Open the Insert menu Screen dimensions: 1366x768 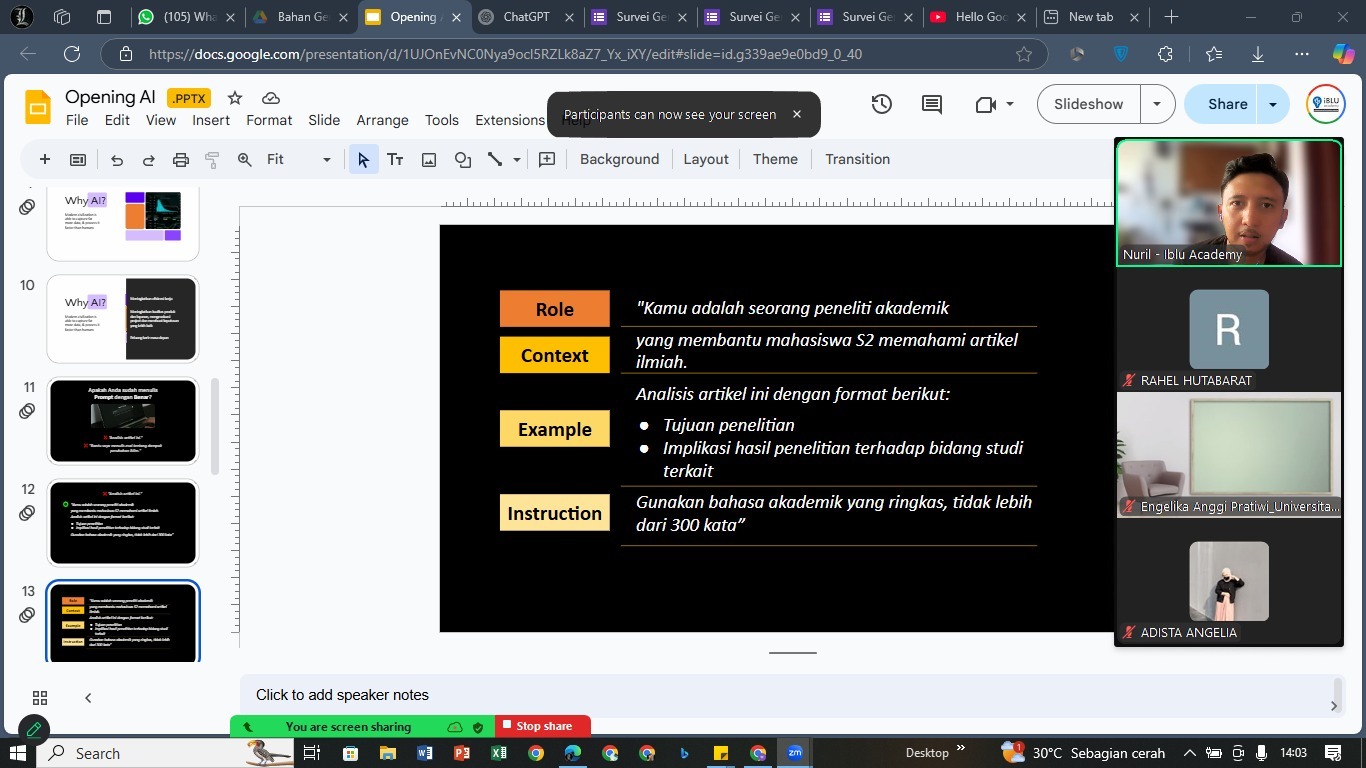point(211,120)
